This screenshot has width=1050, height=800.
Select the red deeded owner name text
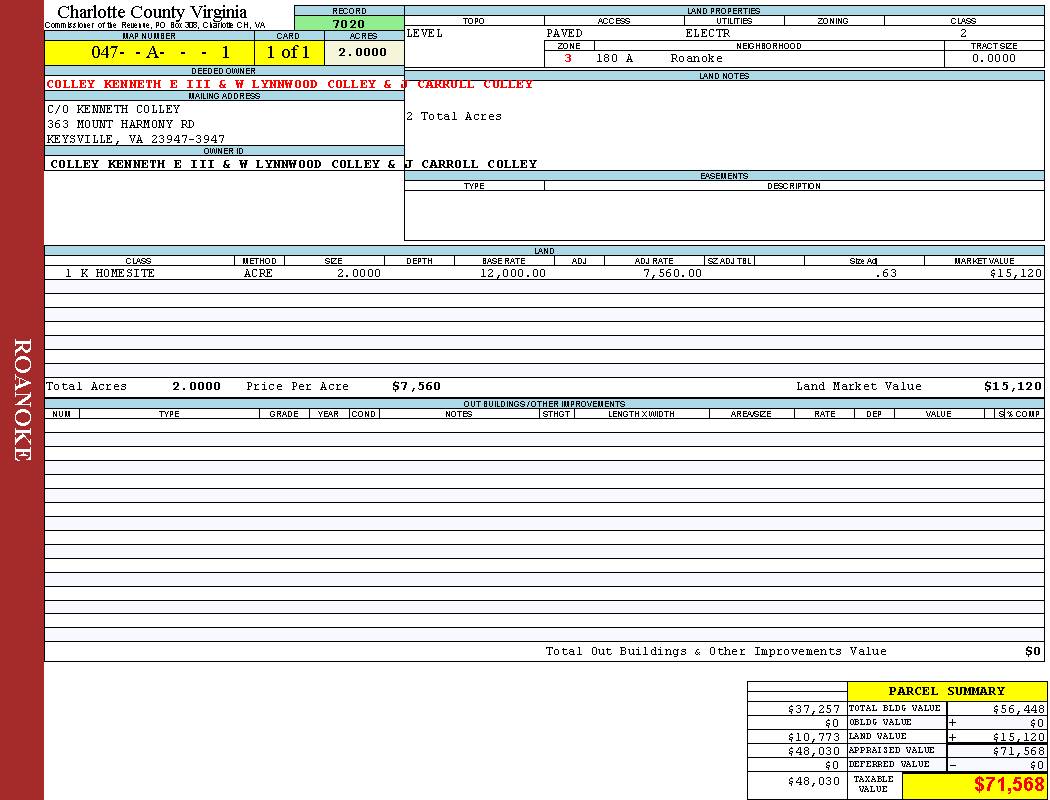tap(290, 84)
